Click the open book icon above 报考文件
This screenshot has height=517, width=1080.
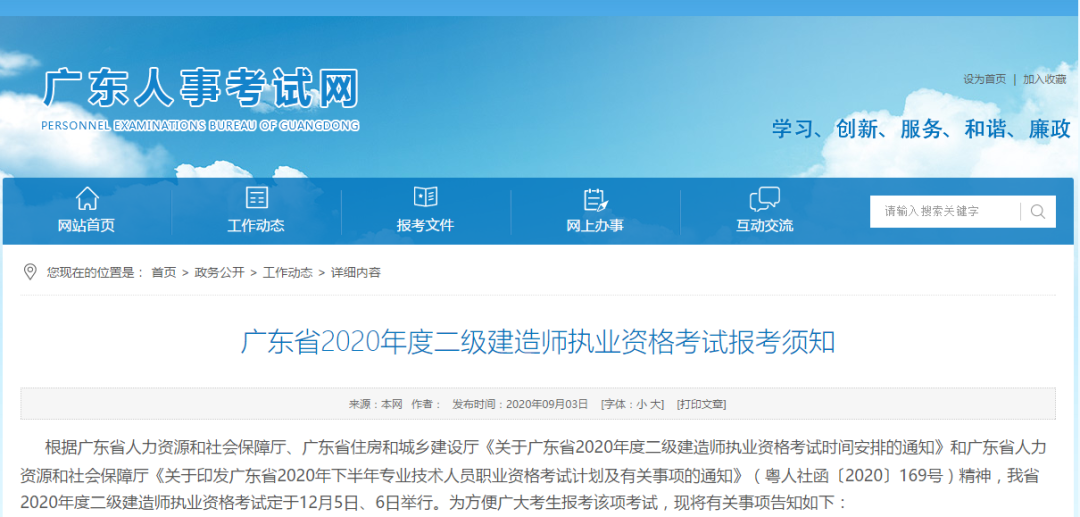[426, 197]
